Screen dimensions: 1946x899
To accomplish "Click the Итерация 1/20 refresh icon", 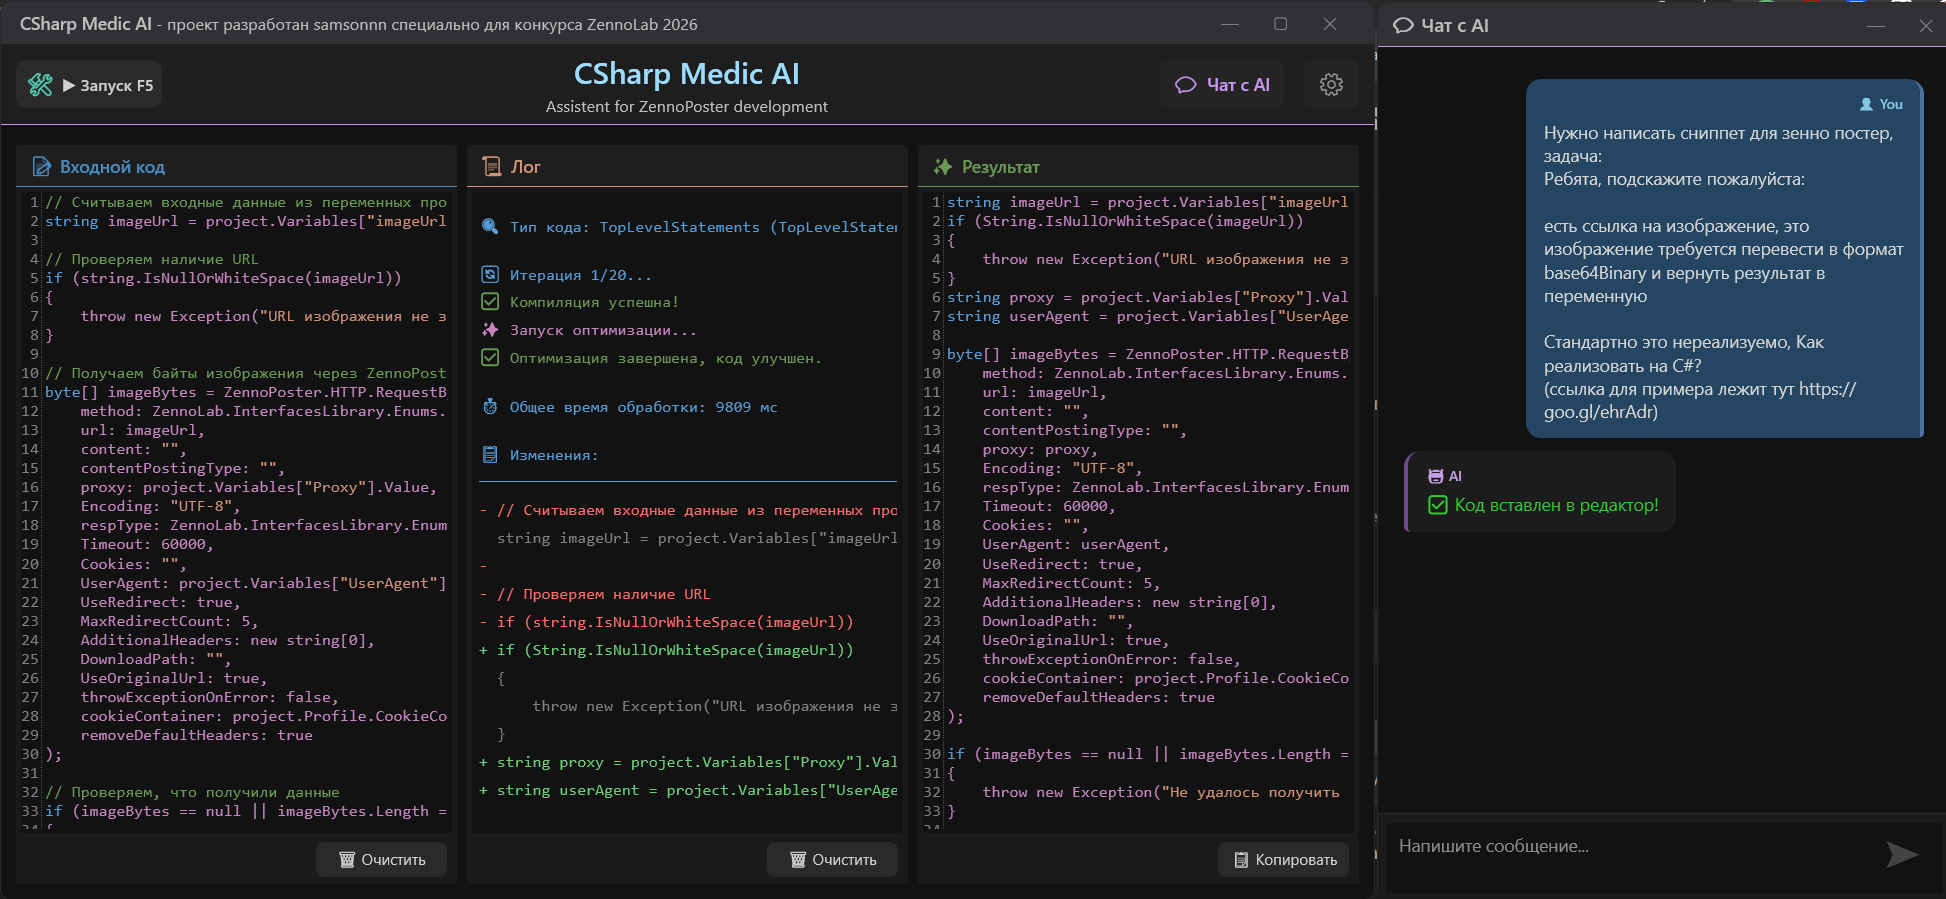I will click(490, 275).
